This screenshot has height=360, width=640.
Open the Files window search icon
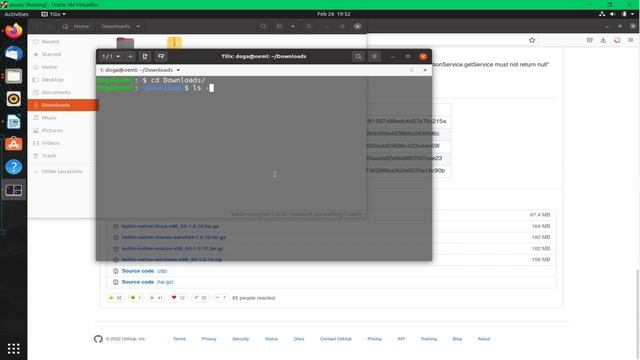[x=264, y=26]
